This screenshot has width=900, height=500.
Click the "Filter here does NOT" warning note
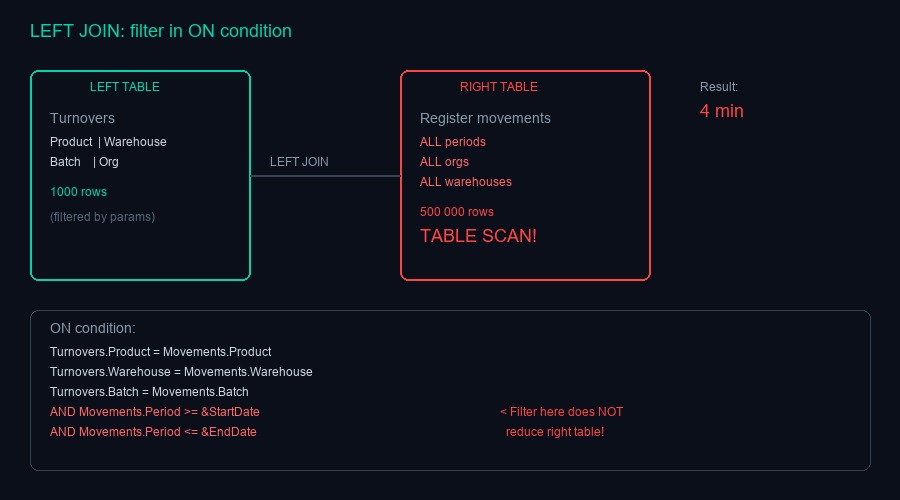(x=561, y=412)
